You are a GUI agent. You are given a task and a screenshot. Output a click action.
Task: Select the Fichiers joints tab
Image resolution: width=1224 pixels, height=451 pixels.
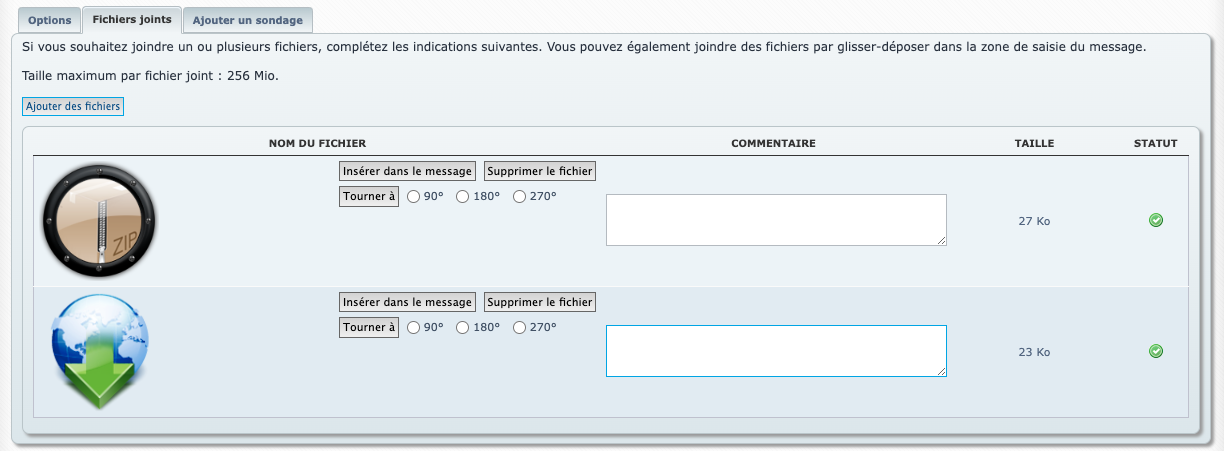pos(130,19)
